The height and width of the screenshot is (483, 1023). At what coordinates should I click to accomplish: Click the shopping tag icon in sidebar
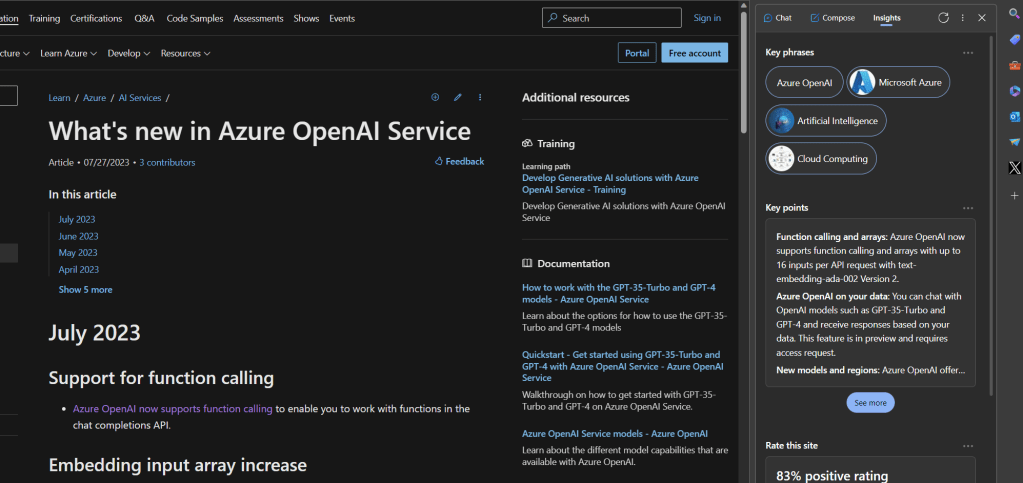coord(1014,39)
